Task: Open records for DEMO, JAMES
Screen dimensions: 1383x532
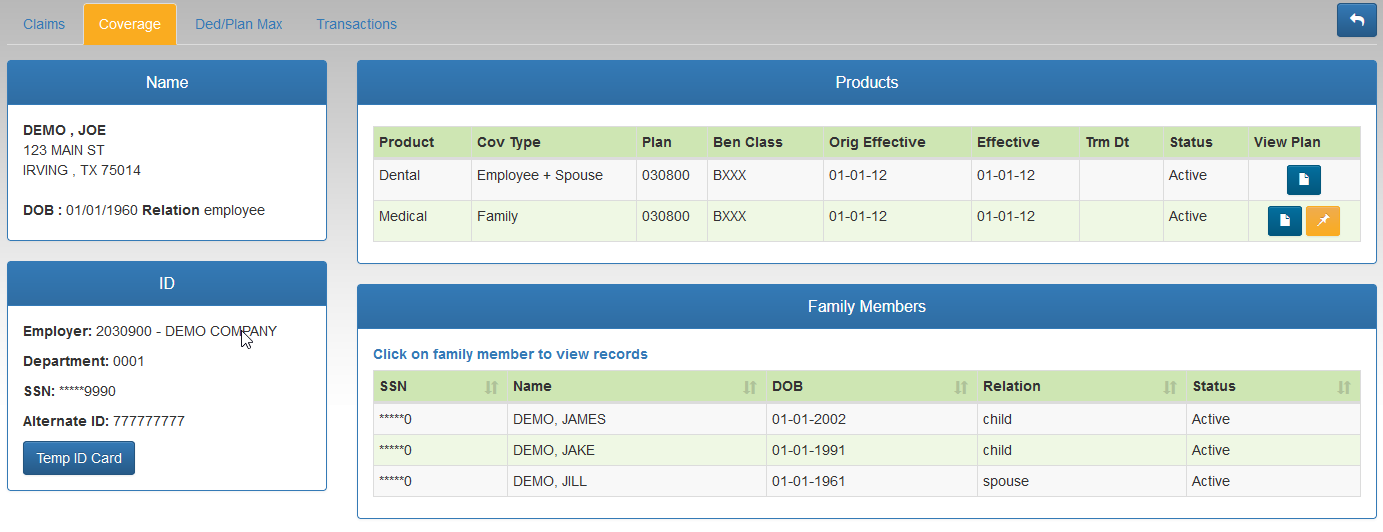Action: (867, 419)
